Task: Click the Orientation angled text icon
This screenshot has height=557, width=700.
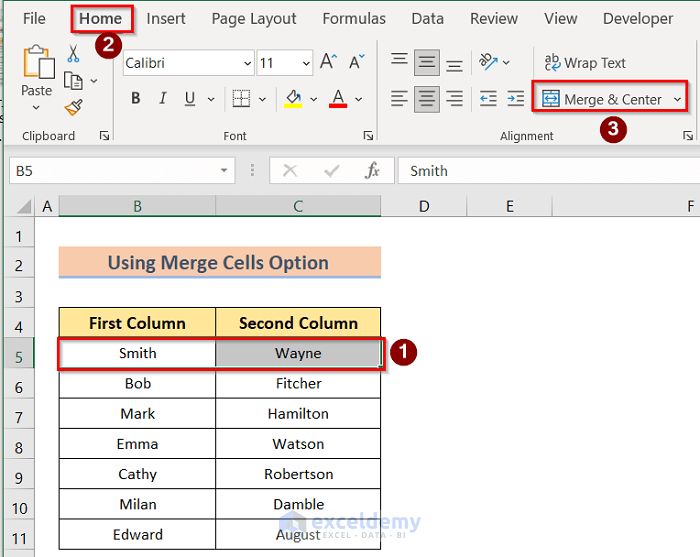Action: click(488, 62)
